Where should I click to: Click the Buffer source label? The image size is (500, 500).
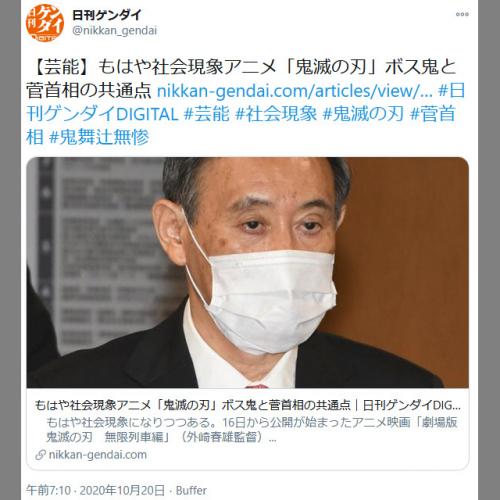(x=191, y=490)
